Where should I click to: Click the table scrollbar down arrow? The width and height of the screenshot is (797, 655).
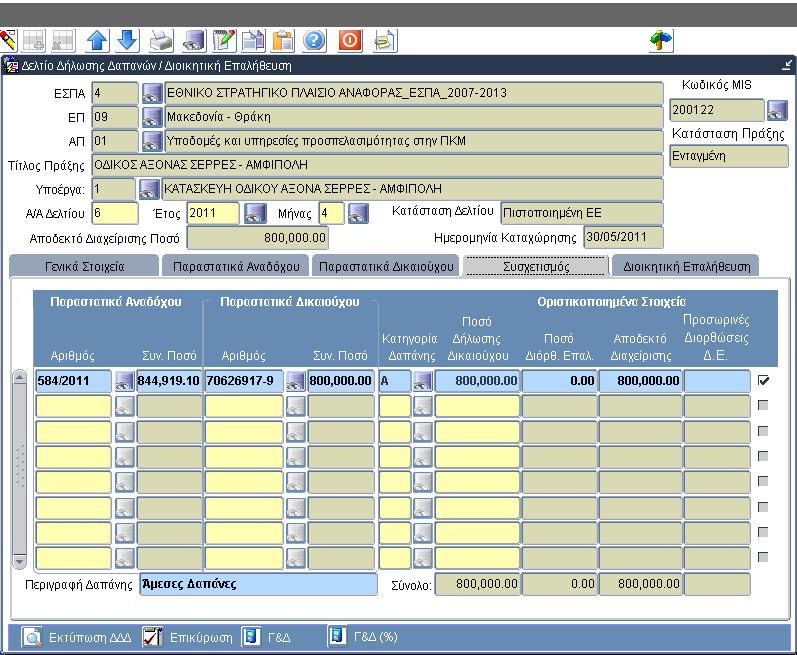click(x=19, y=562)
